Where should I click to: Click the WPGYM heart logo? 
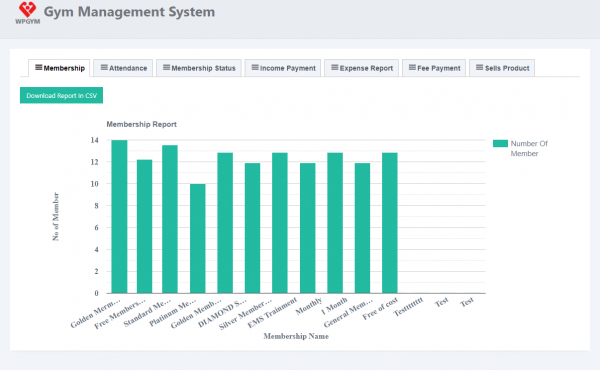coord(28,13)
